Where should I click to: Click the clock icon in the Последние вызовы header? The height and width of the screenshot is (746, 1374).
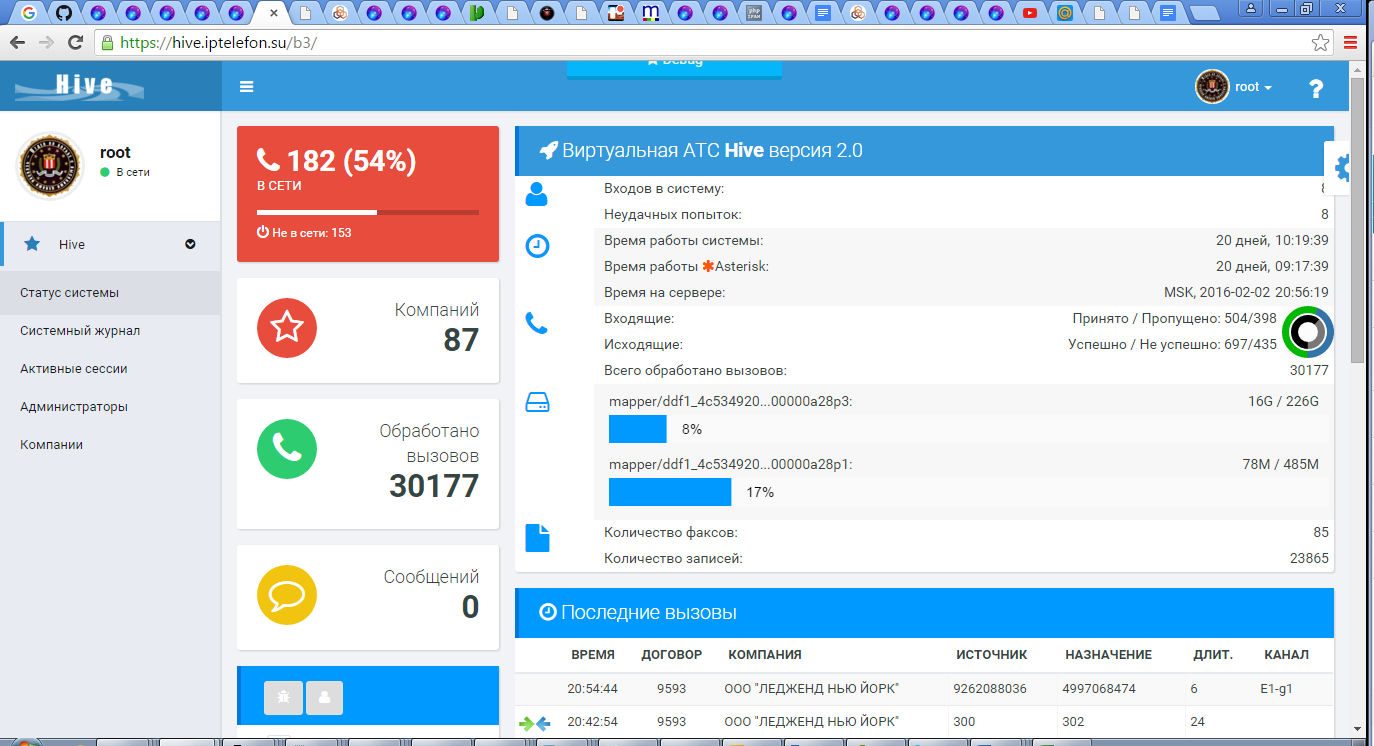pyautogui.click(x=548, y=612)
